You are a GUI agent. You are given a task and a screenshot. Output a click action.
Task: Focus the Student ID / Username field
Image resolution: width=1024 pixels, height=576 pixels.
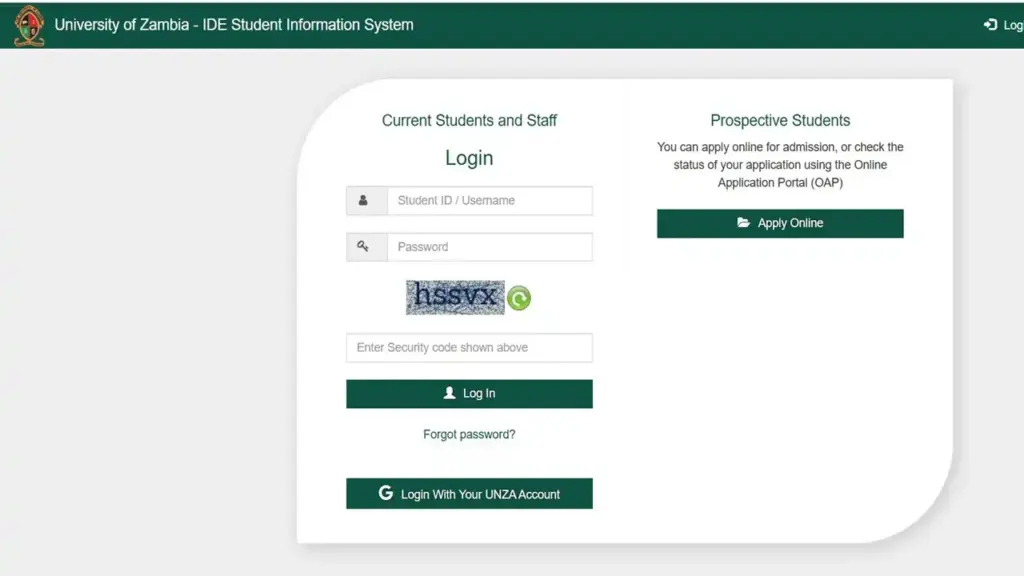pyautogui.click(x=490, y=200)
